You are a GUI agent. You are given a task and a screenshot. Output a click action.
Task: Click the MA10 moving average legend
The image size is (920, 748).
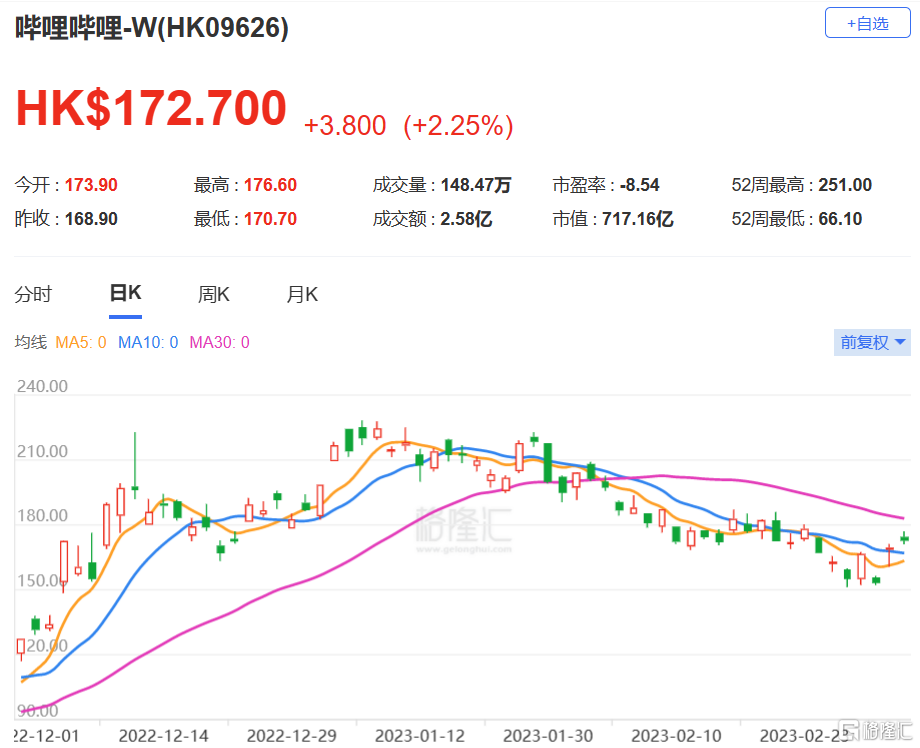[148, 342]
